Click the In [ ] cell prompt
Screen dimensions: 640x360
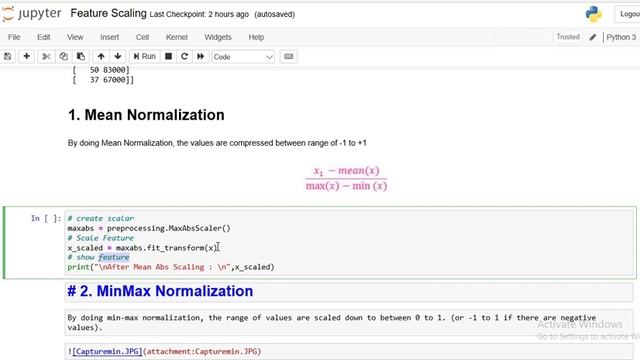coord(46,218)
